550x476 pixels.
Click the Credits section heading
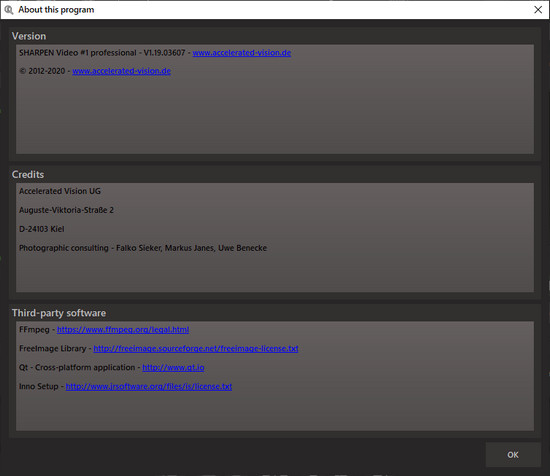pyautogui.click(x=28, y=174)
